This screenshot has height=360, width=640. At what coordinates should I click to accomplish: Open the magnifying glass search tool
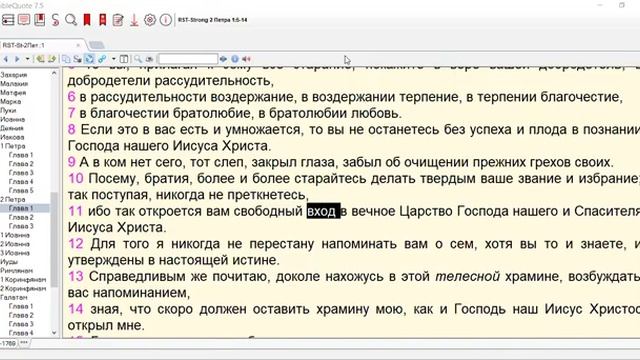pos(71,20)
